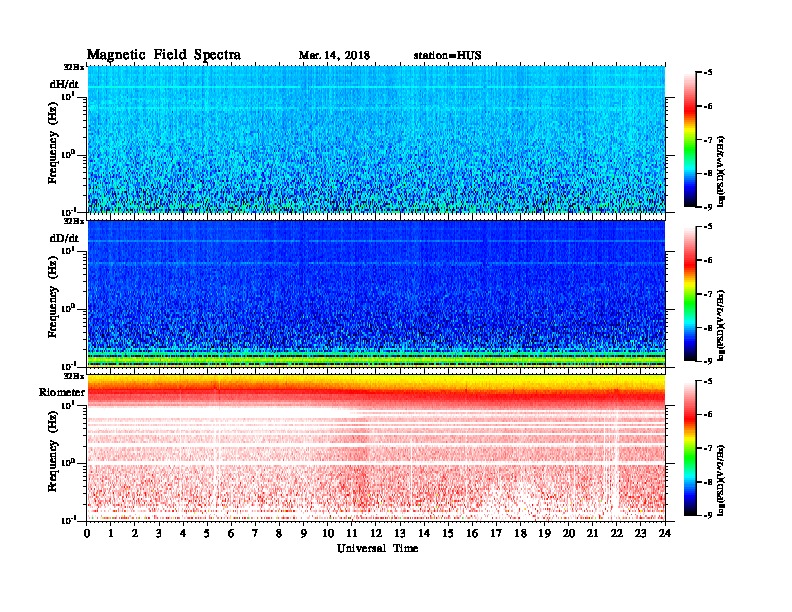Click the Riometer spectrogram plot area

(376, 448)
